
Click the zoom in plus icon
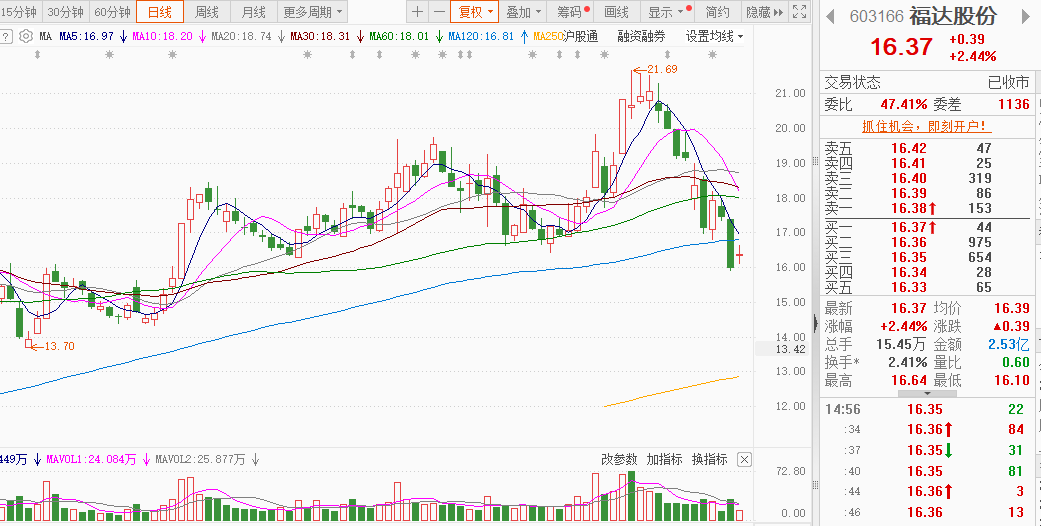tap(417, 12)
